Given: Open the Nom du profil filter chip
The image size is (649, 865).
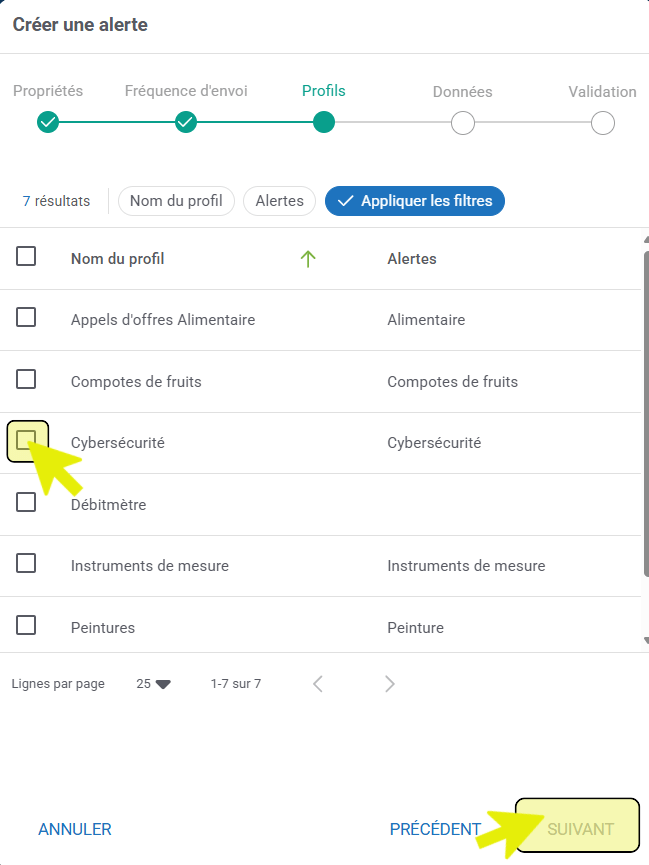Looking at the screenshot, I should 176,201.
